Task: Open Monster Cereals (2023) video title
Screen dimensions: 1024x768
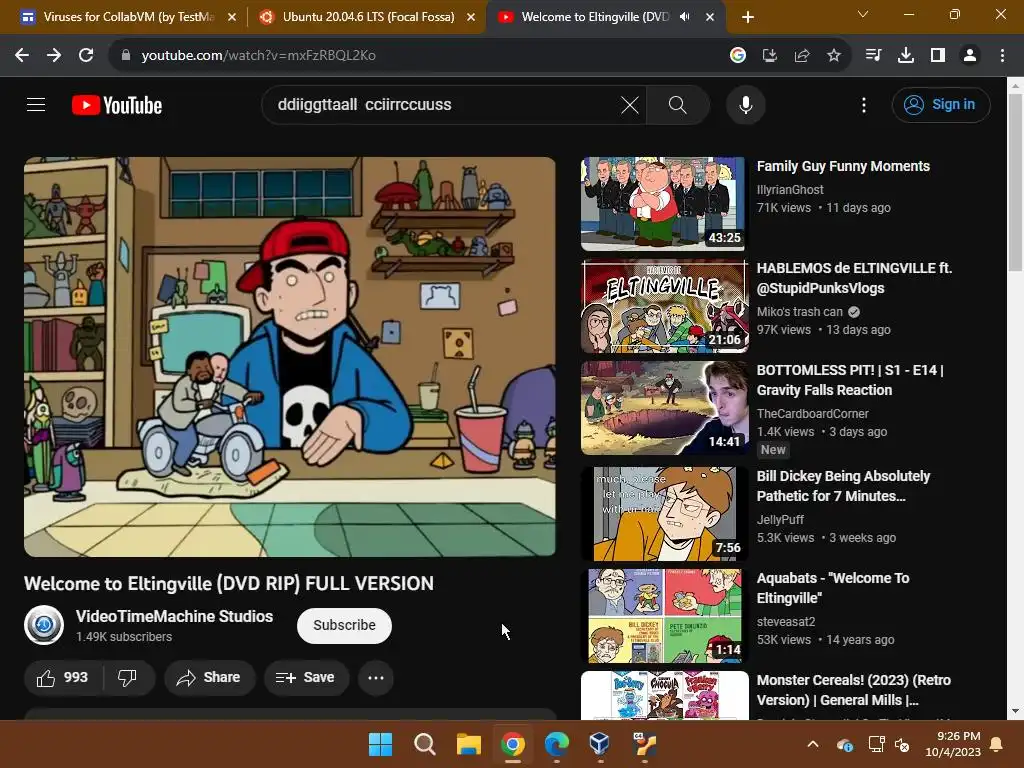Action: click(x=854, y=690)
